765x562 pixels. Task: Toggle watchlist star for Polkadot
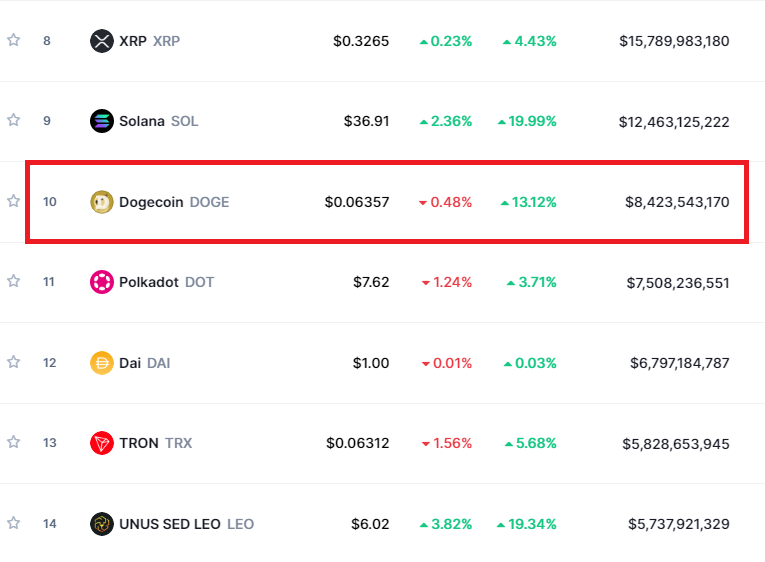[x=14, y=281]
